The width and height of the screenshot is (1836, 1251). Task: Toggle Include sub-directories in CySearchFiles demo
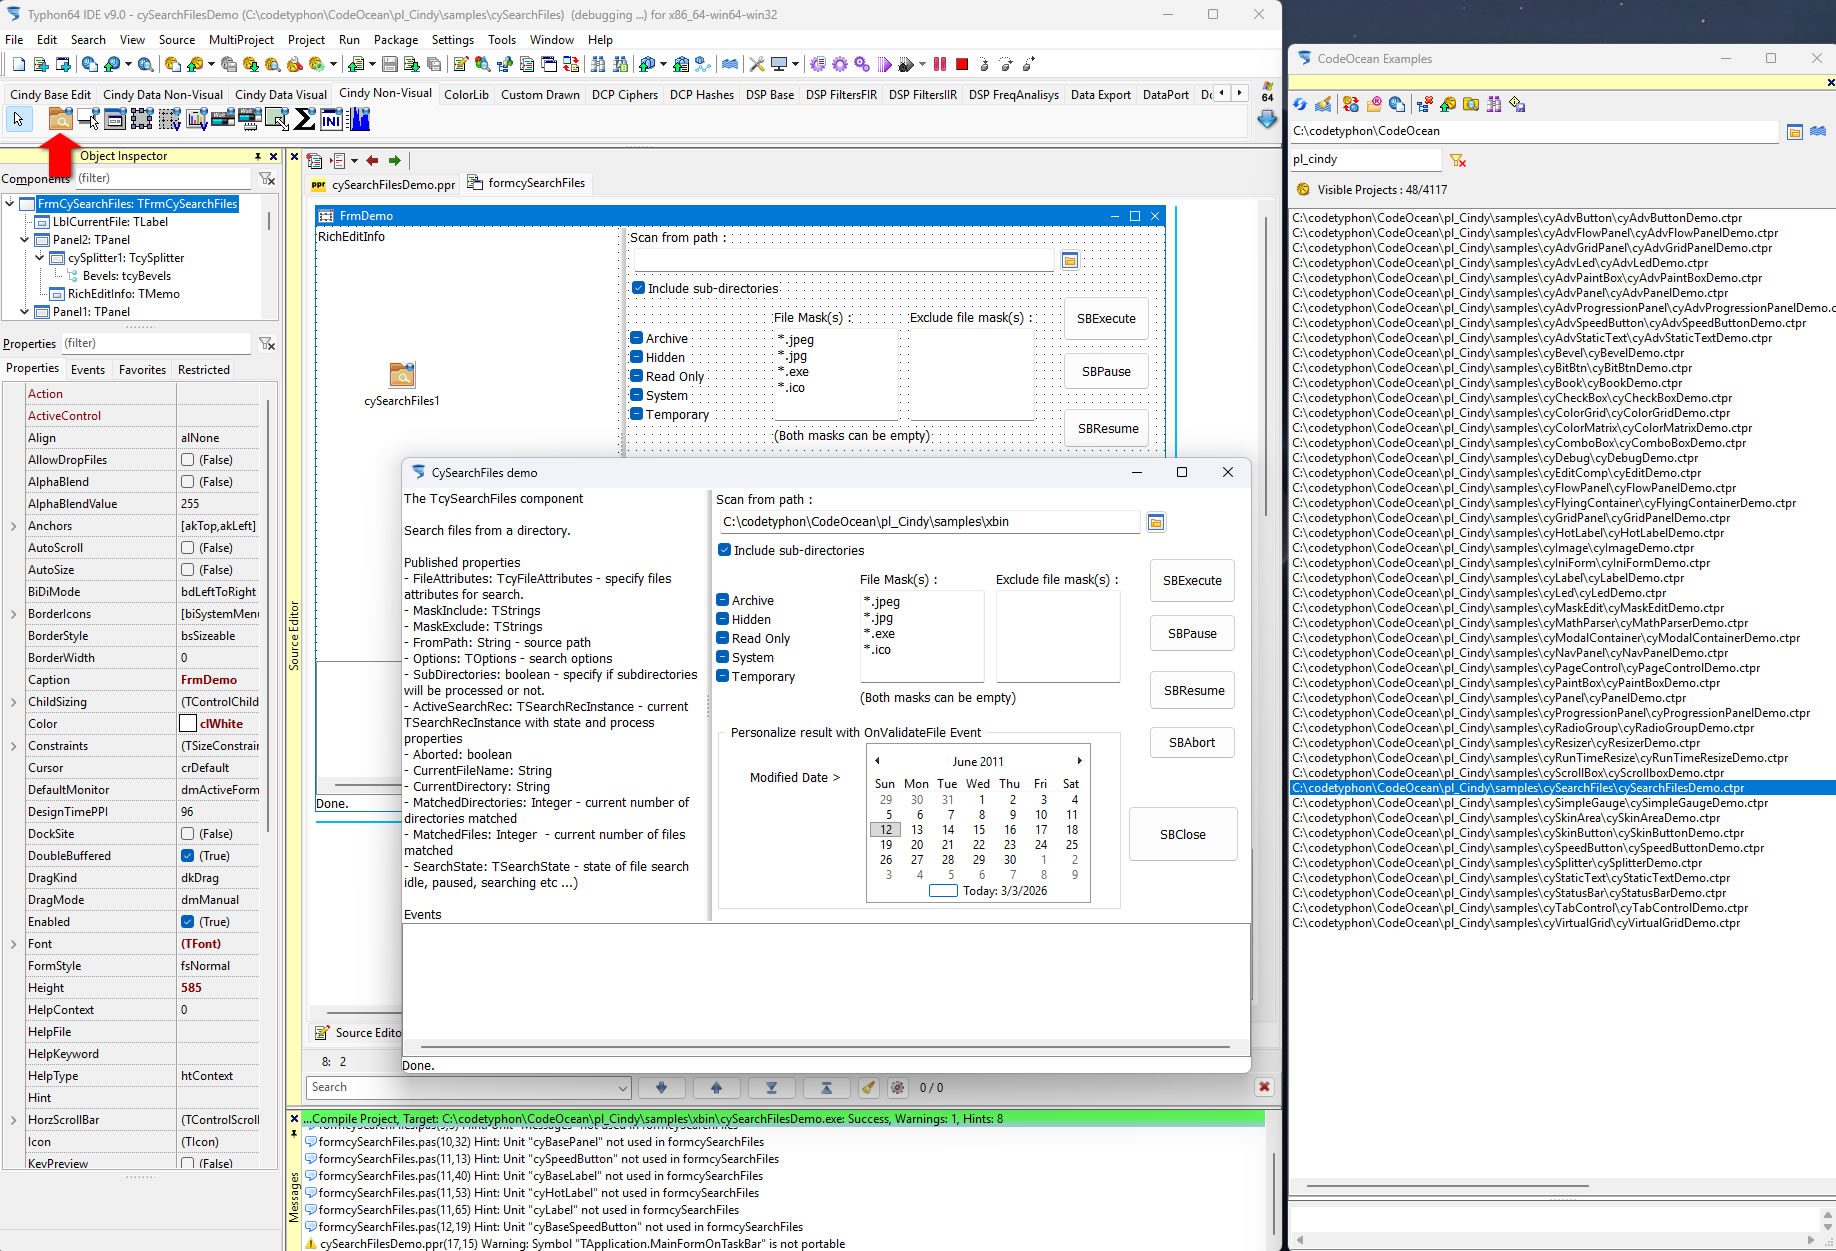point(725,550)
